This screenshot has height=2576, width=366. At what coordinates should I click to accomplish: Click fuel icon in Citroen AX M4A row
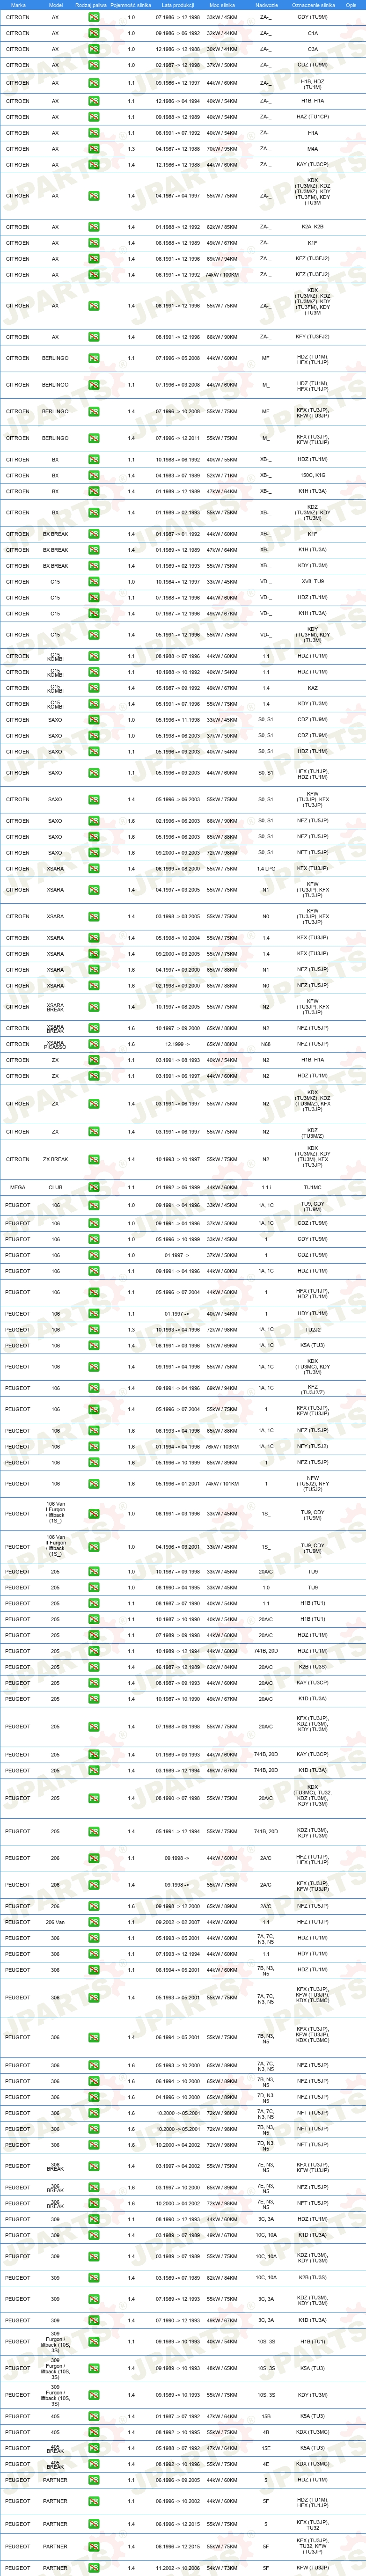point(94,149)
